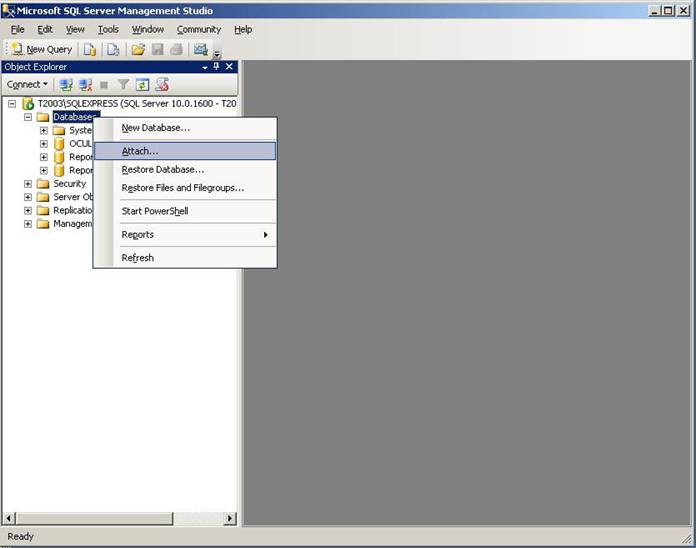Click the Object Explorer Refresh icon

point(142,84)
